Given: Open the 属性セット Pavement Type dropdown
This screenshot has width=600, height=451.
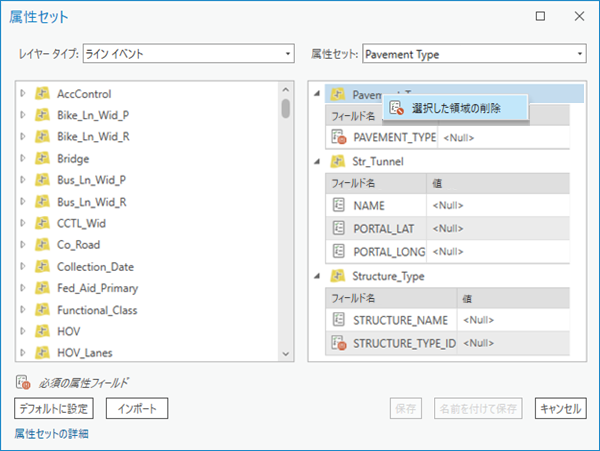Looking at the screenshot, I should 474,54.
